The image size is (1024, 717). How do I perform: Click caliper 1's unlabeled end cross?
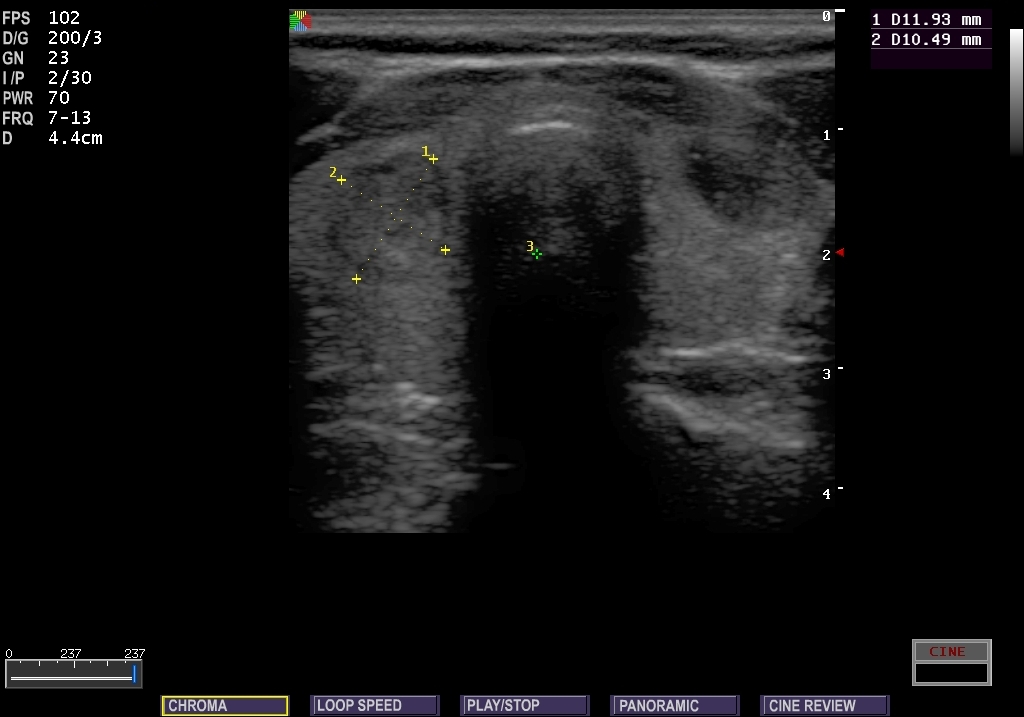click(x=356, y=279)
